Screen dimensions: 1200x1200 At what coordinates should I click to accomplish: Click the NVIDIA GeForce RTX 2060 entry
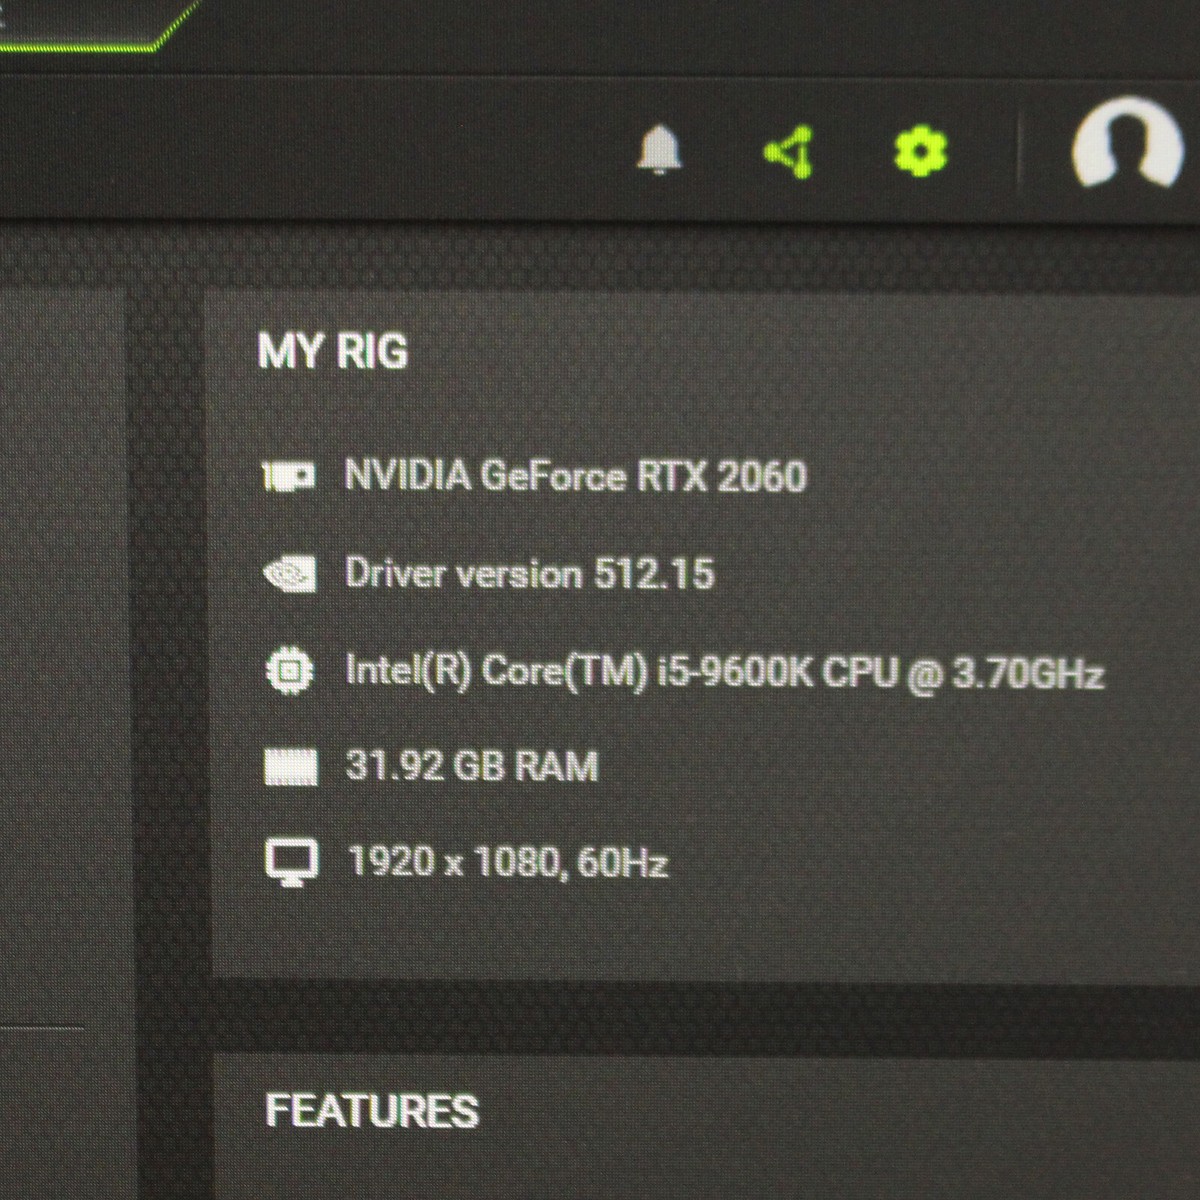click(576, 477)
